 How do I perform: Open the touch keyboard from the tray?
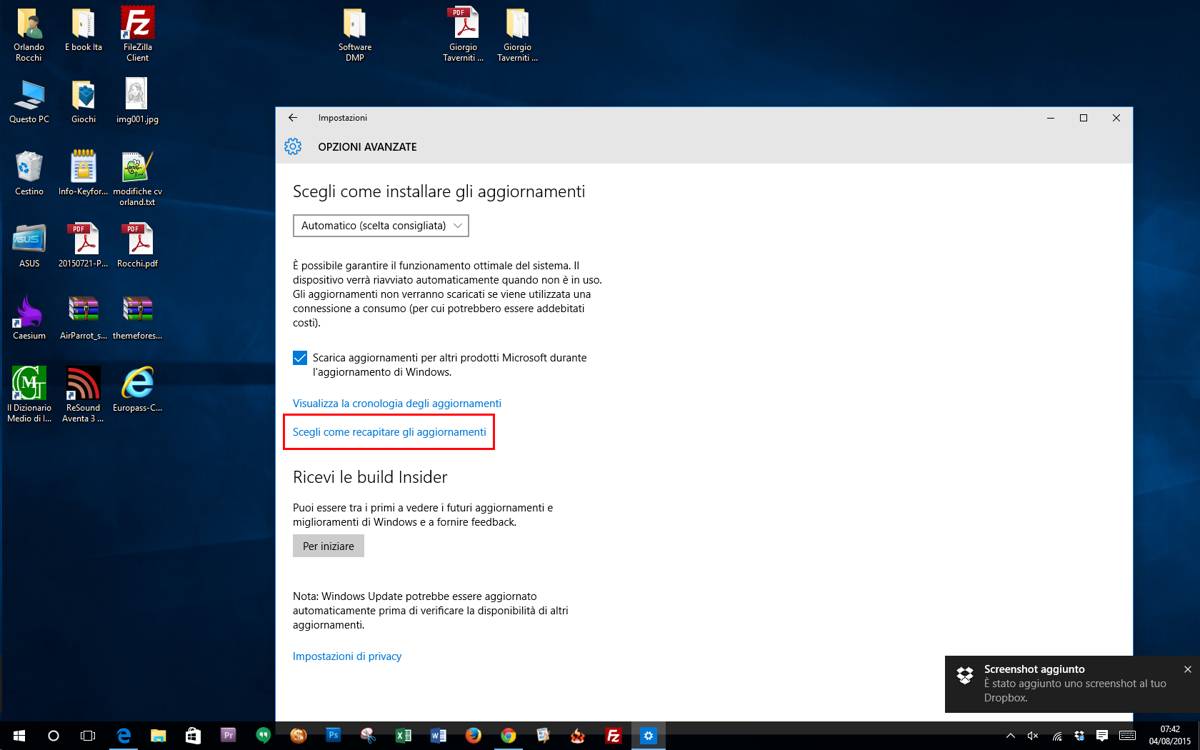pyautogui.click(x=1127, y=737)
